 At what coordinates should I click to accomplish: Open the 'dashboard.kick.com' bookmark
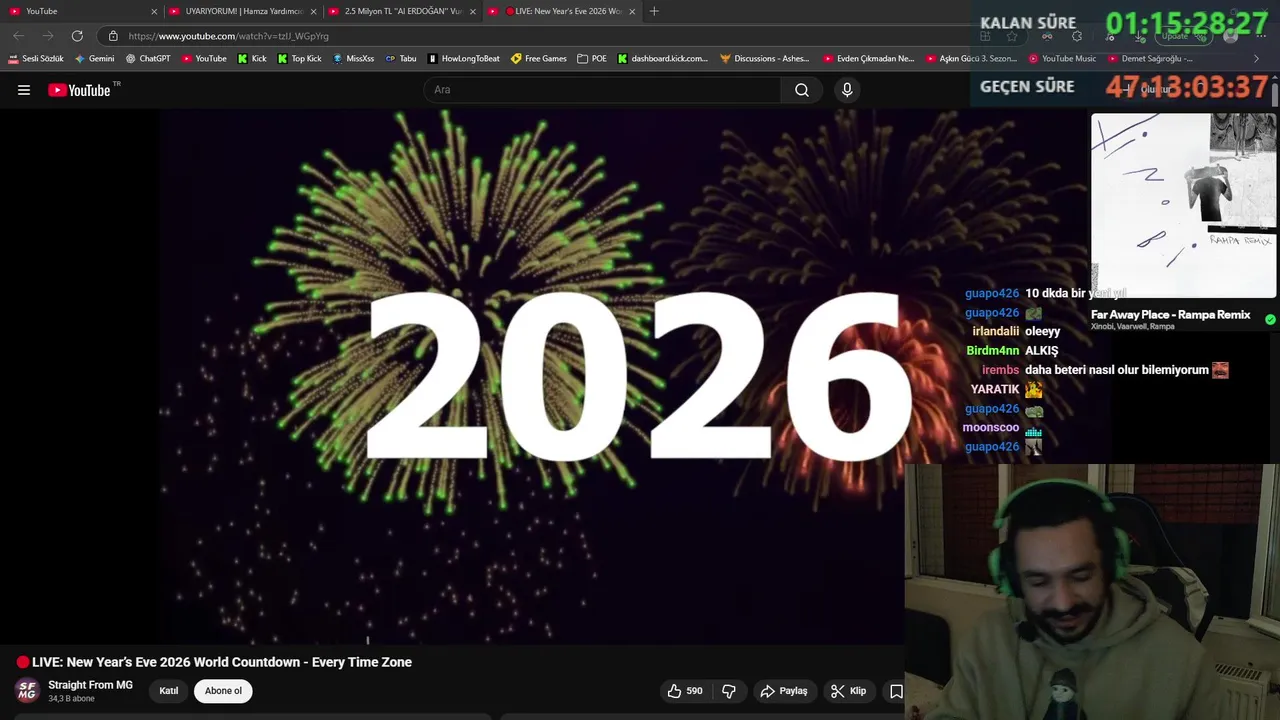(x=662, y=59)
